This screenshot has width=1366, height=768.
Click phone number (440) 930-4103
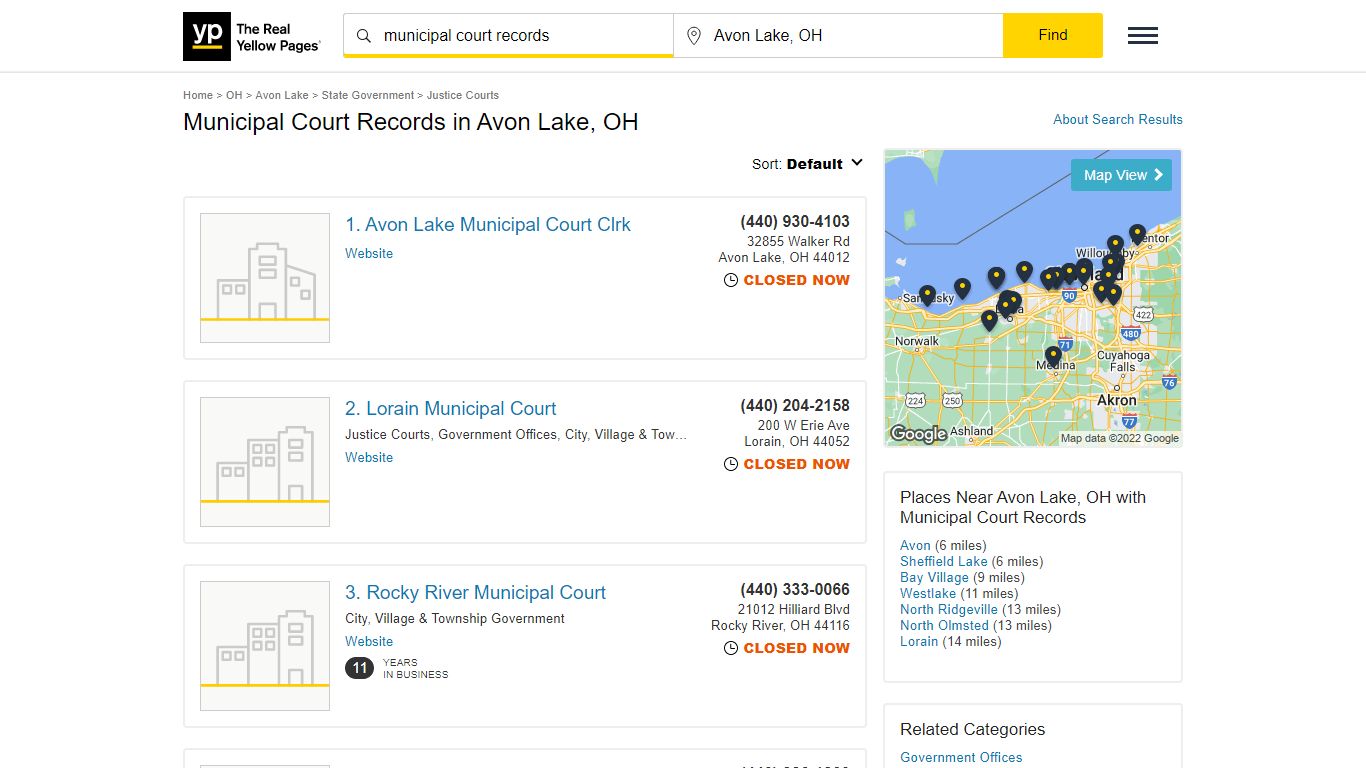coord(795,222)
